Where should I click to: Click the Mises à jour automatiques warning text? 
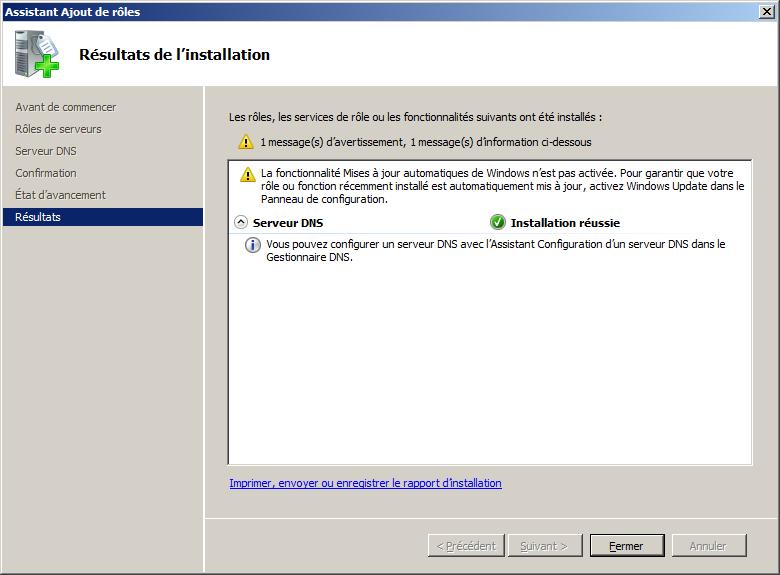pos(502,186)
